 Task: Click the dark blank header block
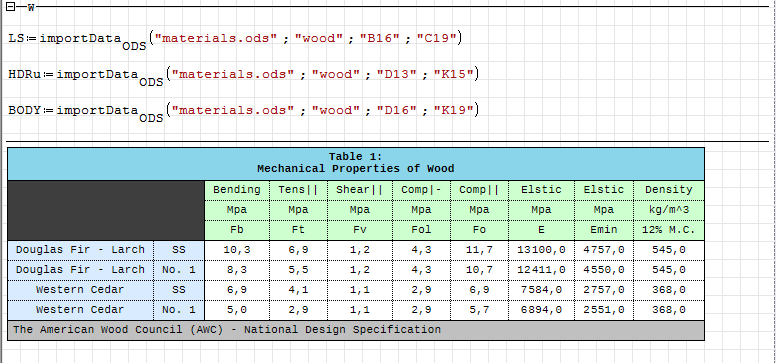(106, 210)
